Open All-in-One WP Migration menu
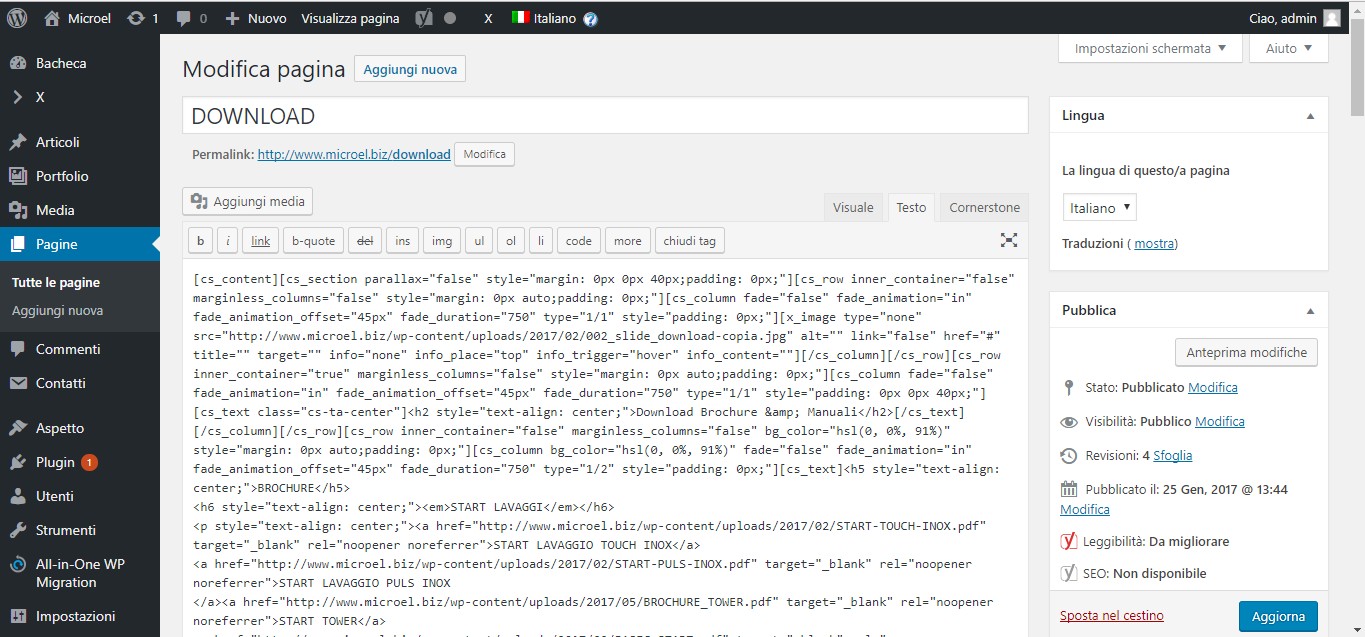Viewport: 1365px width, 637px height. point(79,573)
